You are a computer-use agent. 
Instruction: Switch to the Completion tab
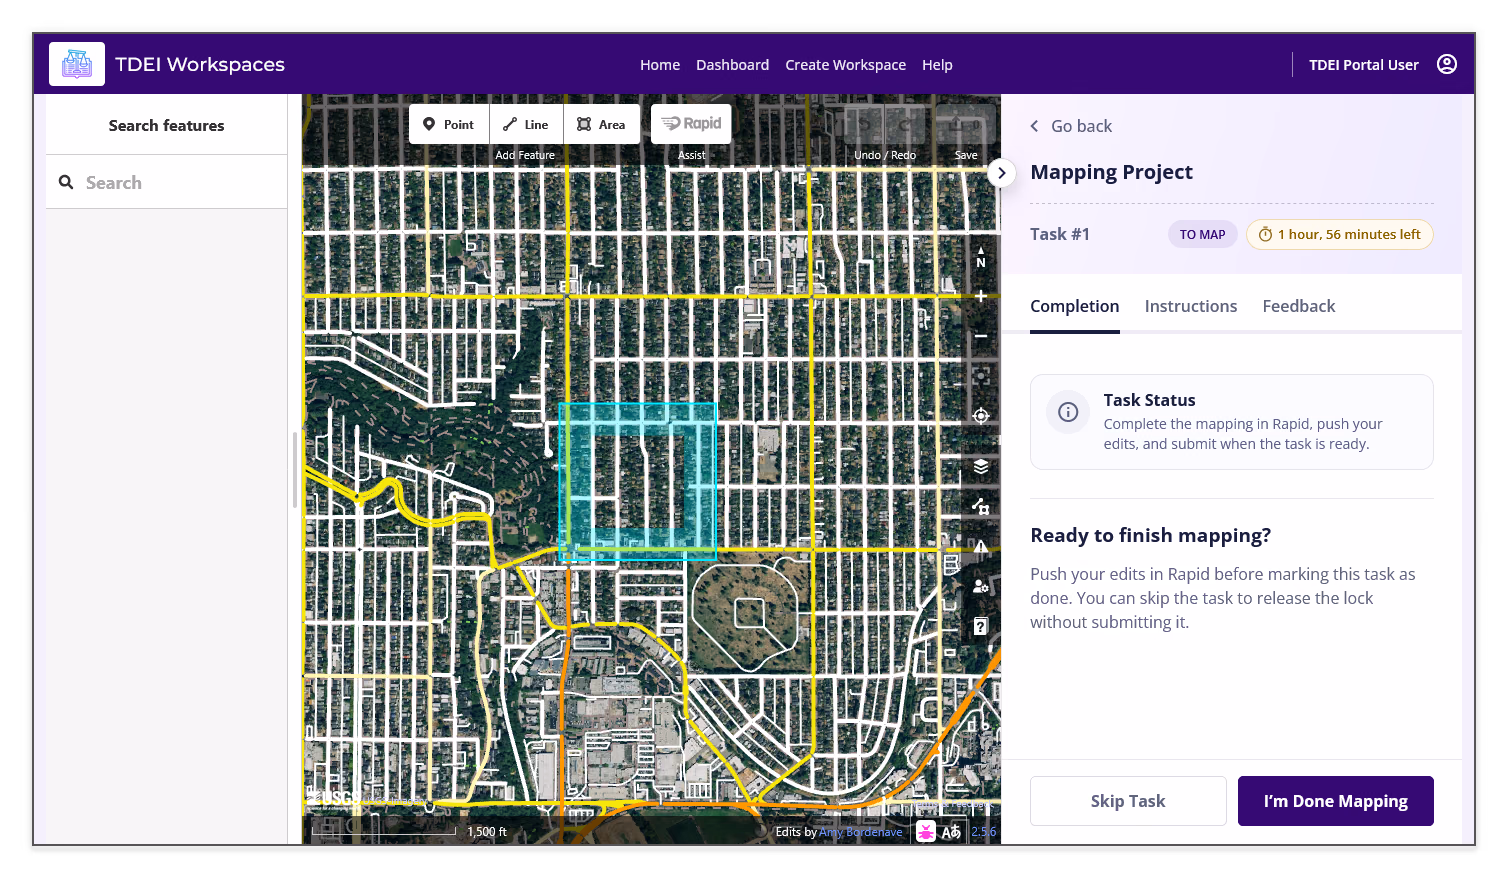[x=1074, y=306]
